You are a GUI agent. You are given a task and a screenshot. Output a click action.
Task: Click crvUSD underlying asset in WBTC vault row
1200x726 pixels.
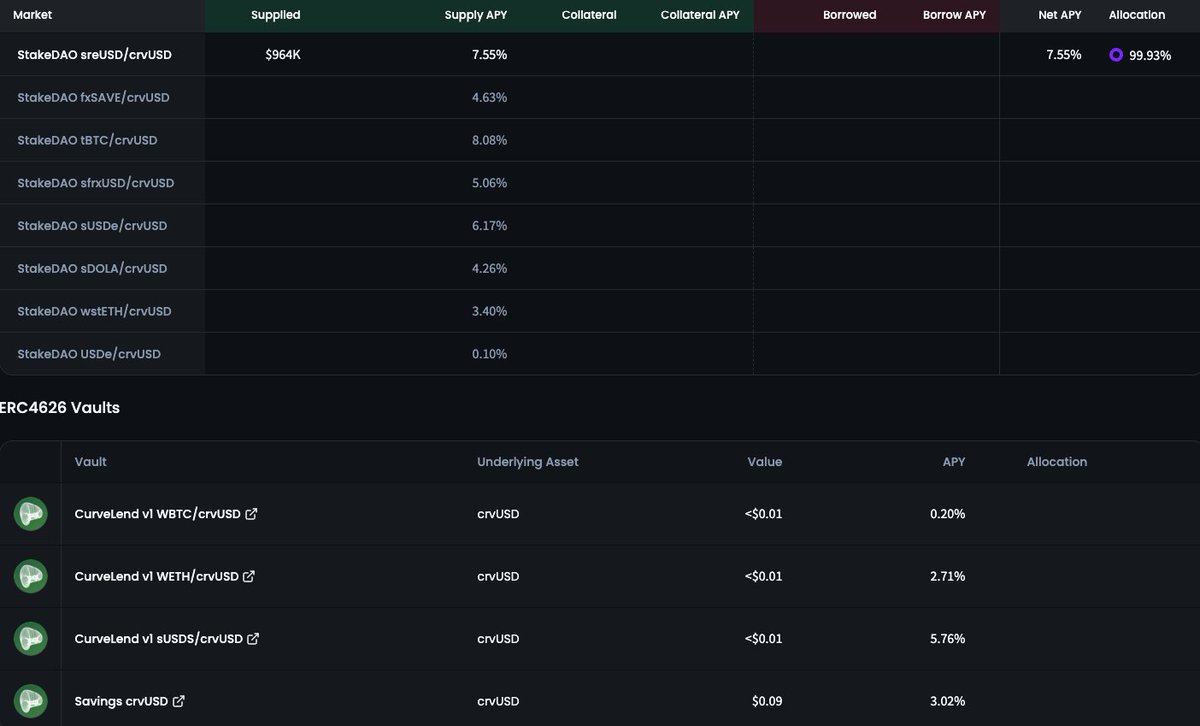click(x=498, y=514)
